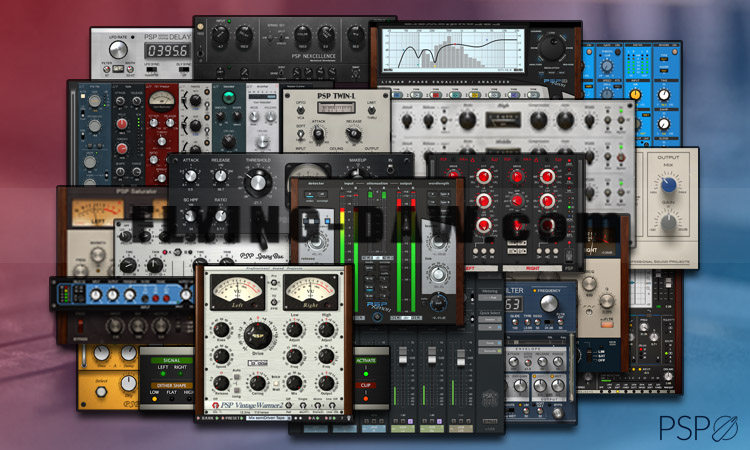Click the small VU meter on the red rack module
Screen dimensions: 750x450
(162, 100)
